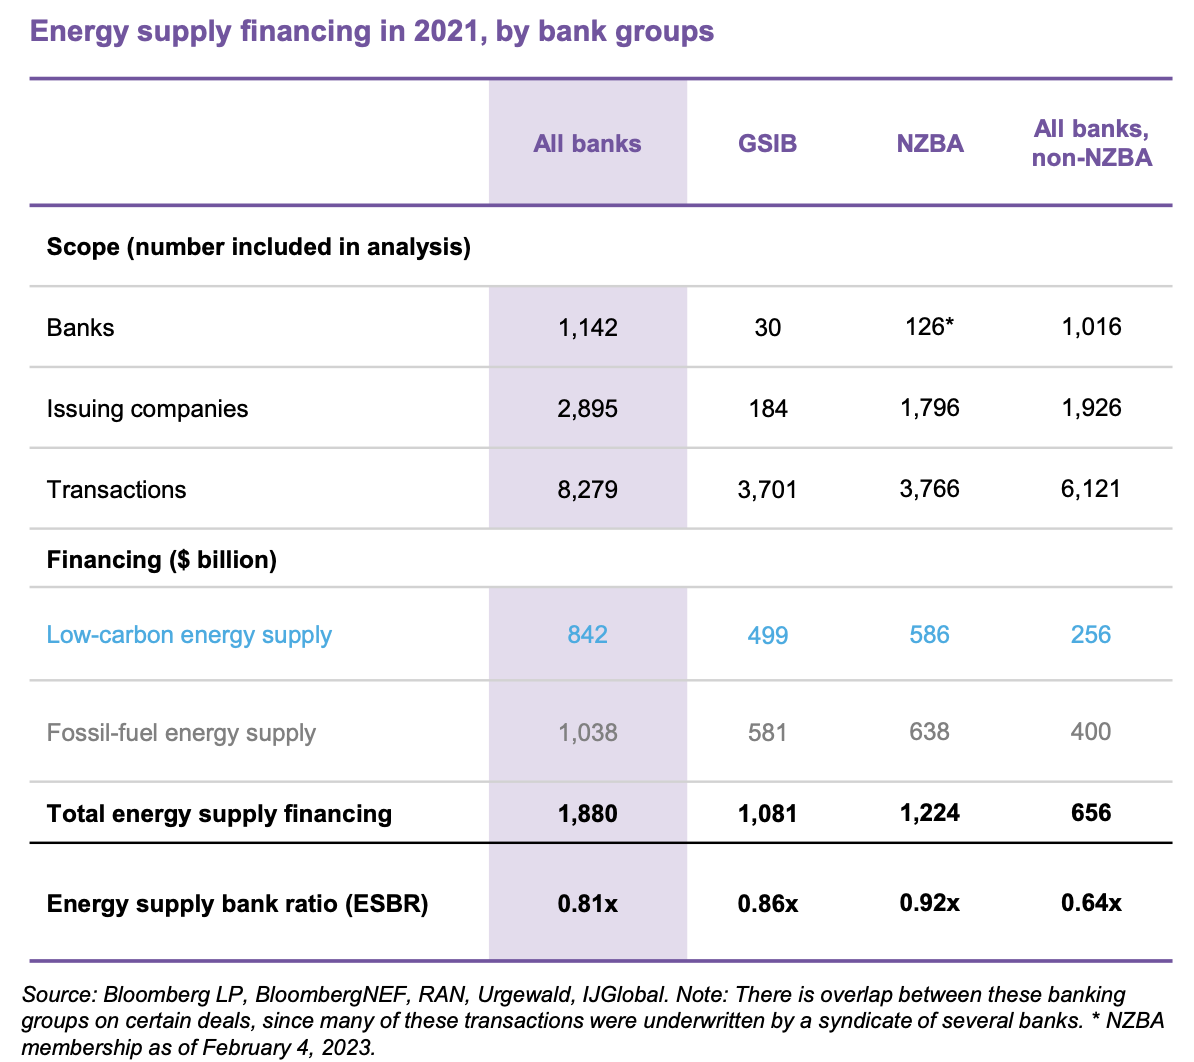Click the 0.92x ESBR value for NZBA
This screenshot has height=1062, width=1194.
[929, 903]
